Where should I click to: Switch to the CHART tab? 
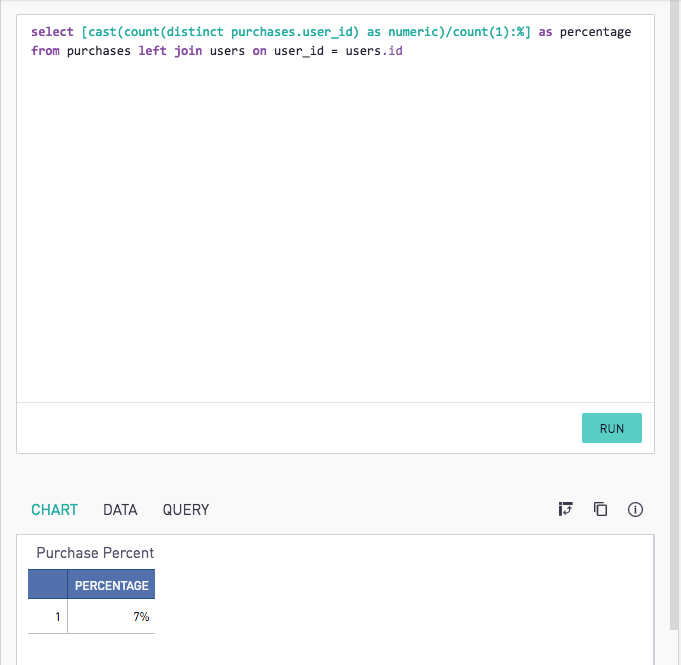point(54,510)
